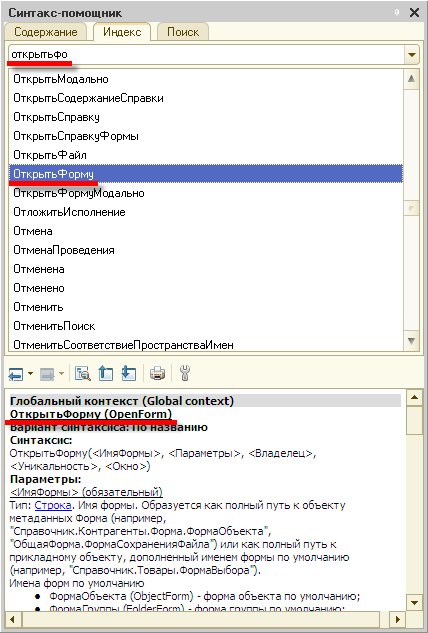Click the description pane scroll-down arrow
This screenshot has width=428, height=633.
pyautogui.click(x=414, y=603)
